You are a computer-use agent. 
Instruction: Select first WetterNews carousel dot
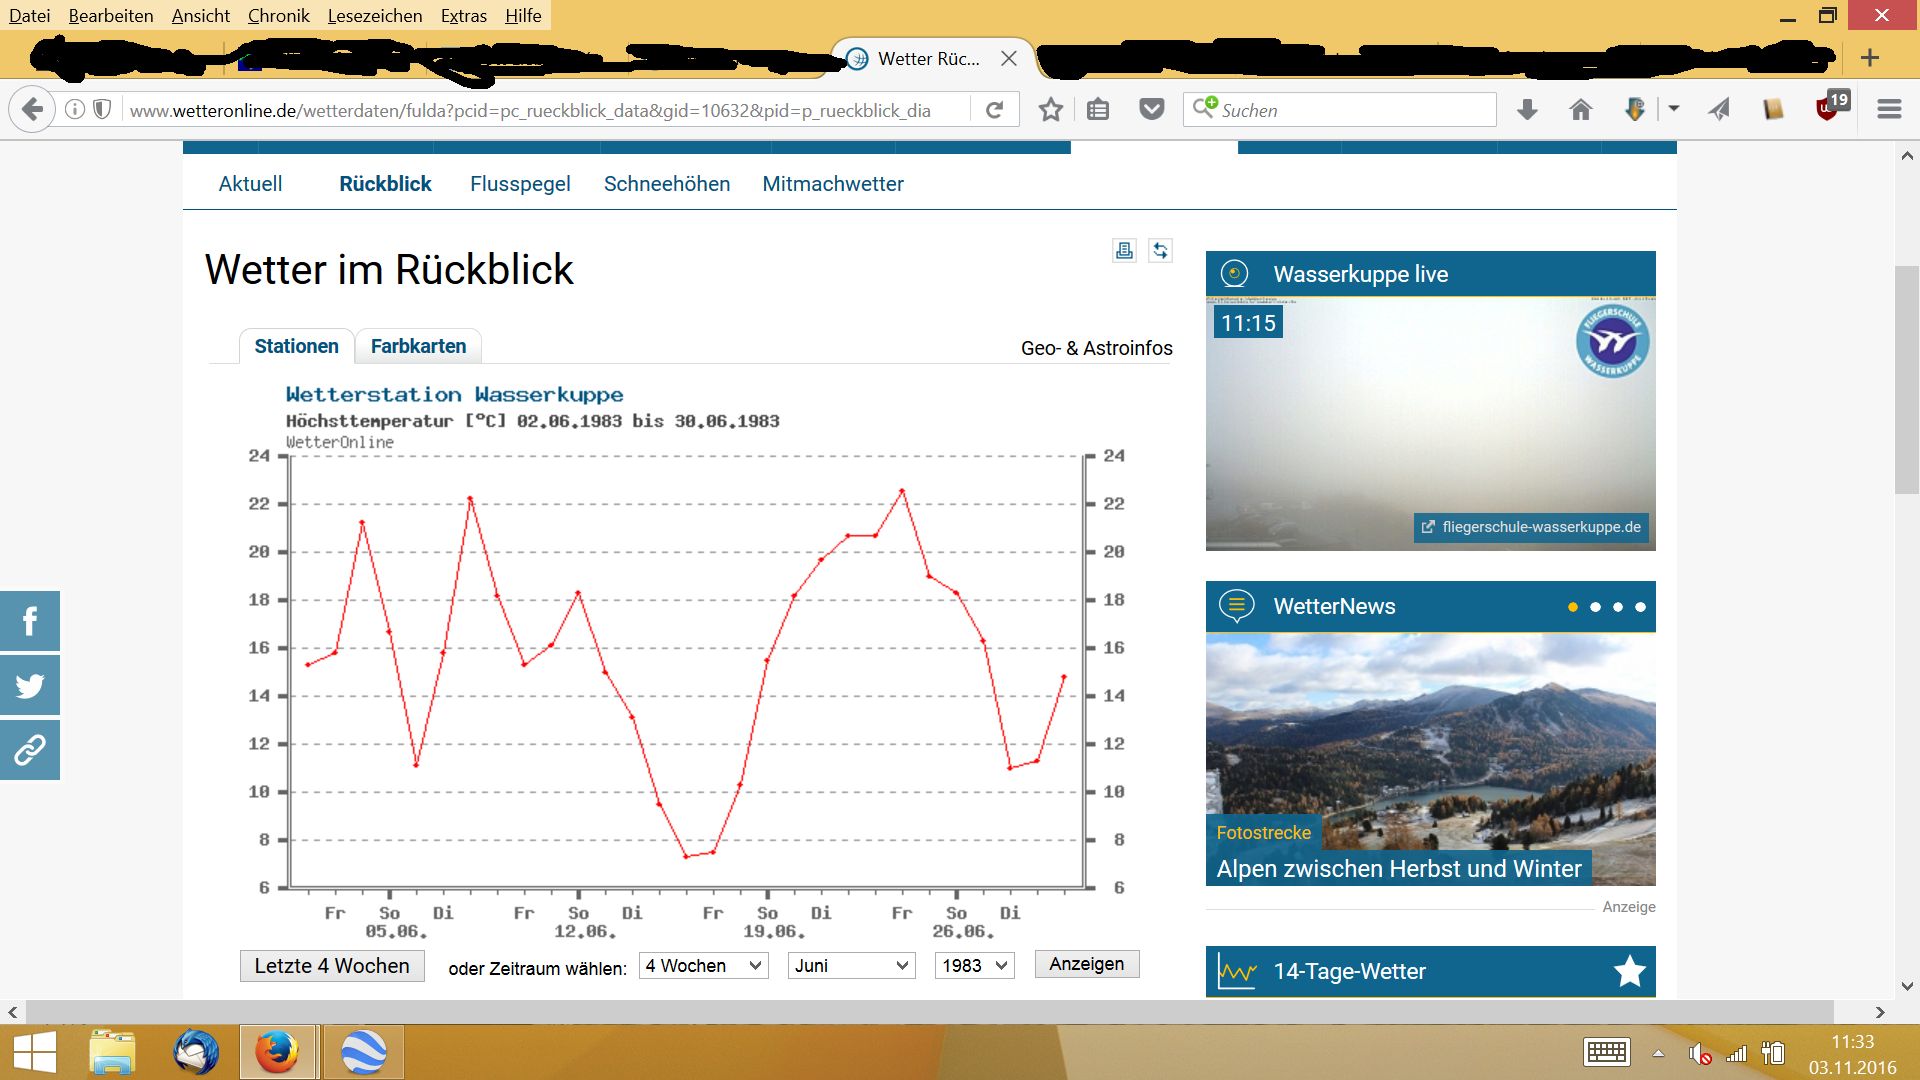coord(1573,607)
